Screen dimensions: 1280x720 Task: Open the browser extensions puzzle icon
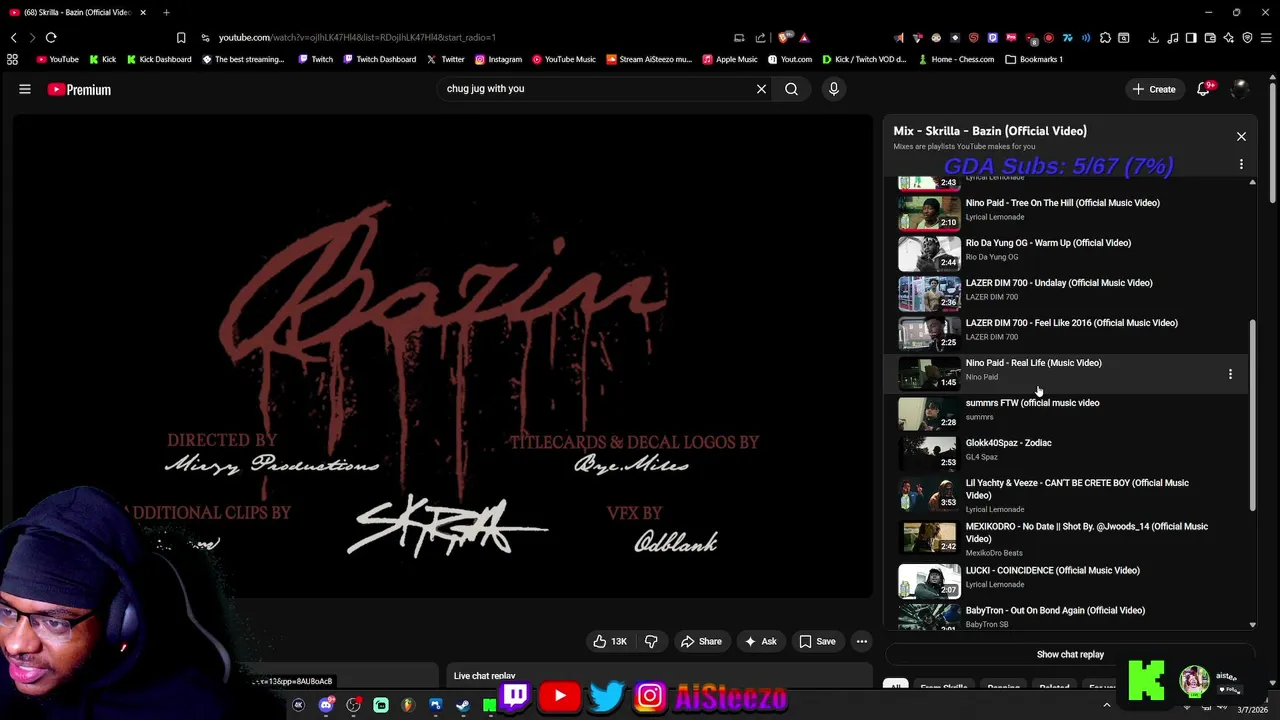coord(1105,38)
